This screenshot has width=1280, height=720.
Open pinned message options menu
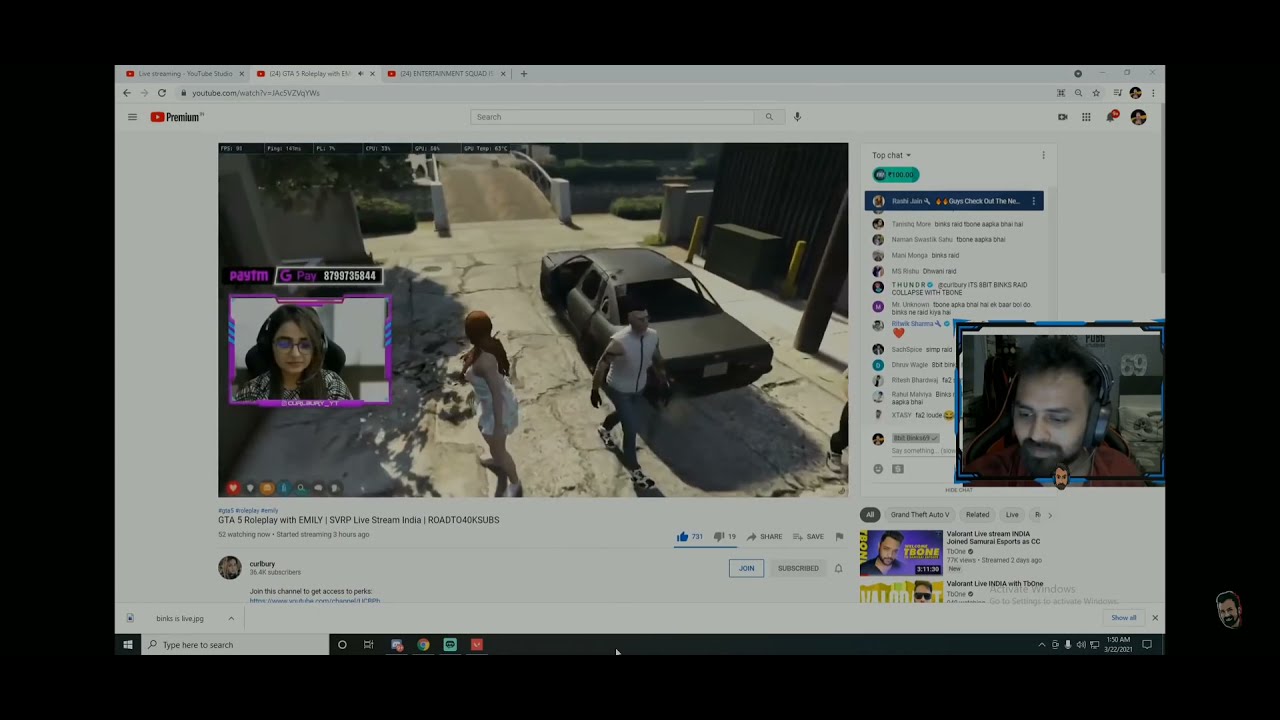tap(1034, 201)
